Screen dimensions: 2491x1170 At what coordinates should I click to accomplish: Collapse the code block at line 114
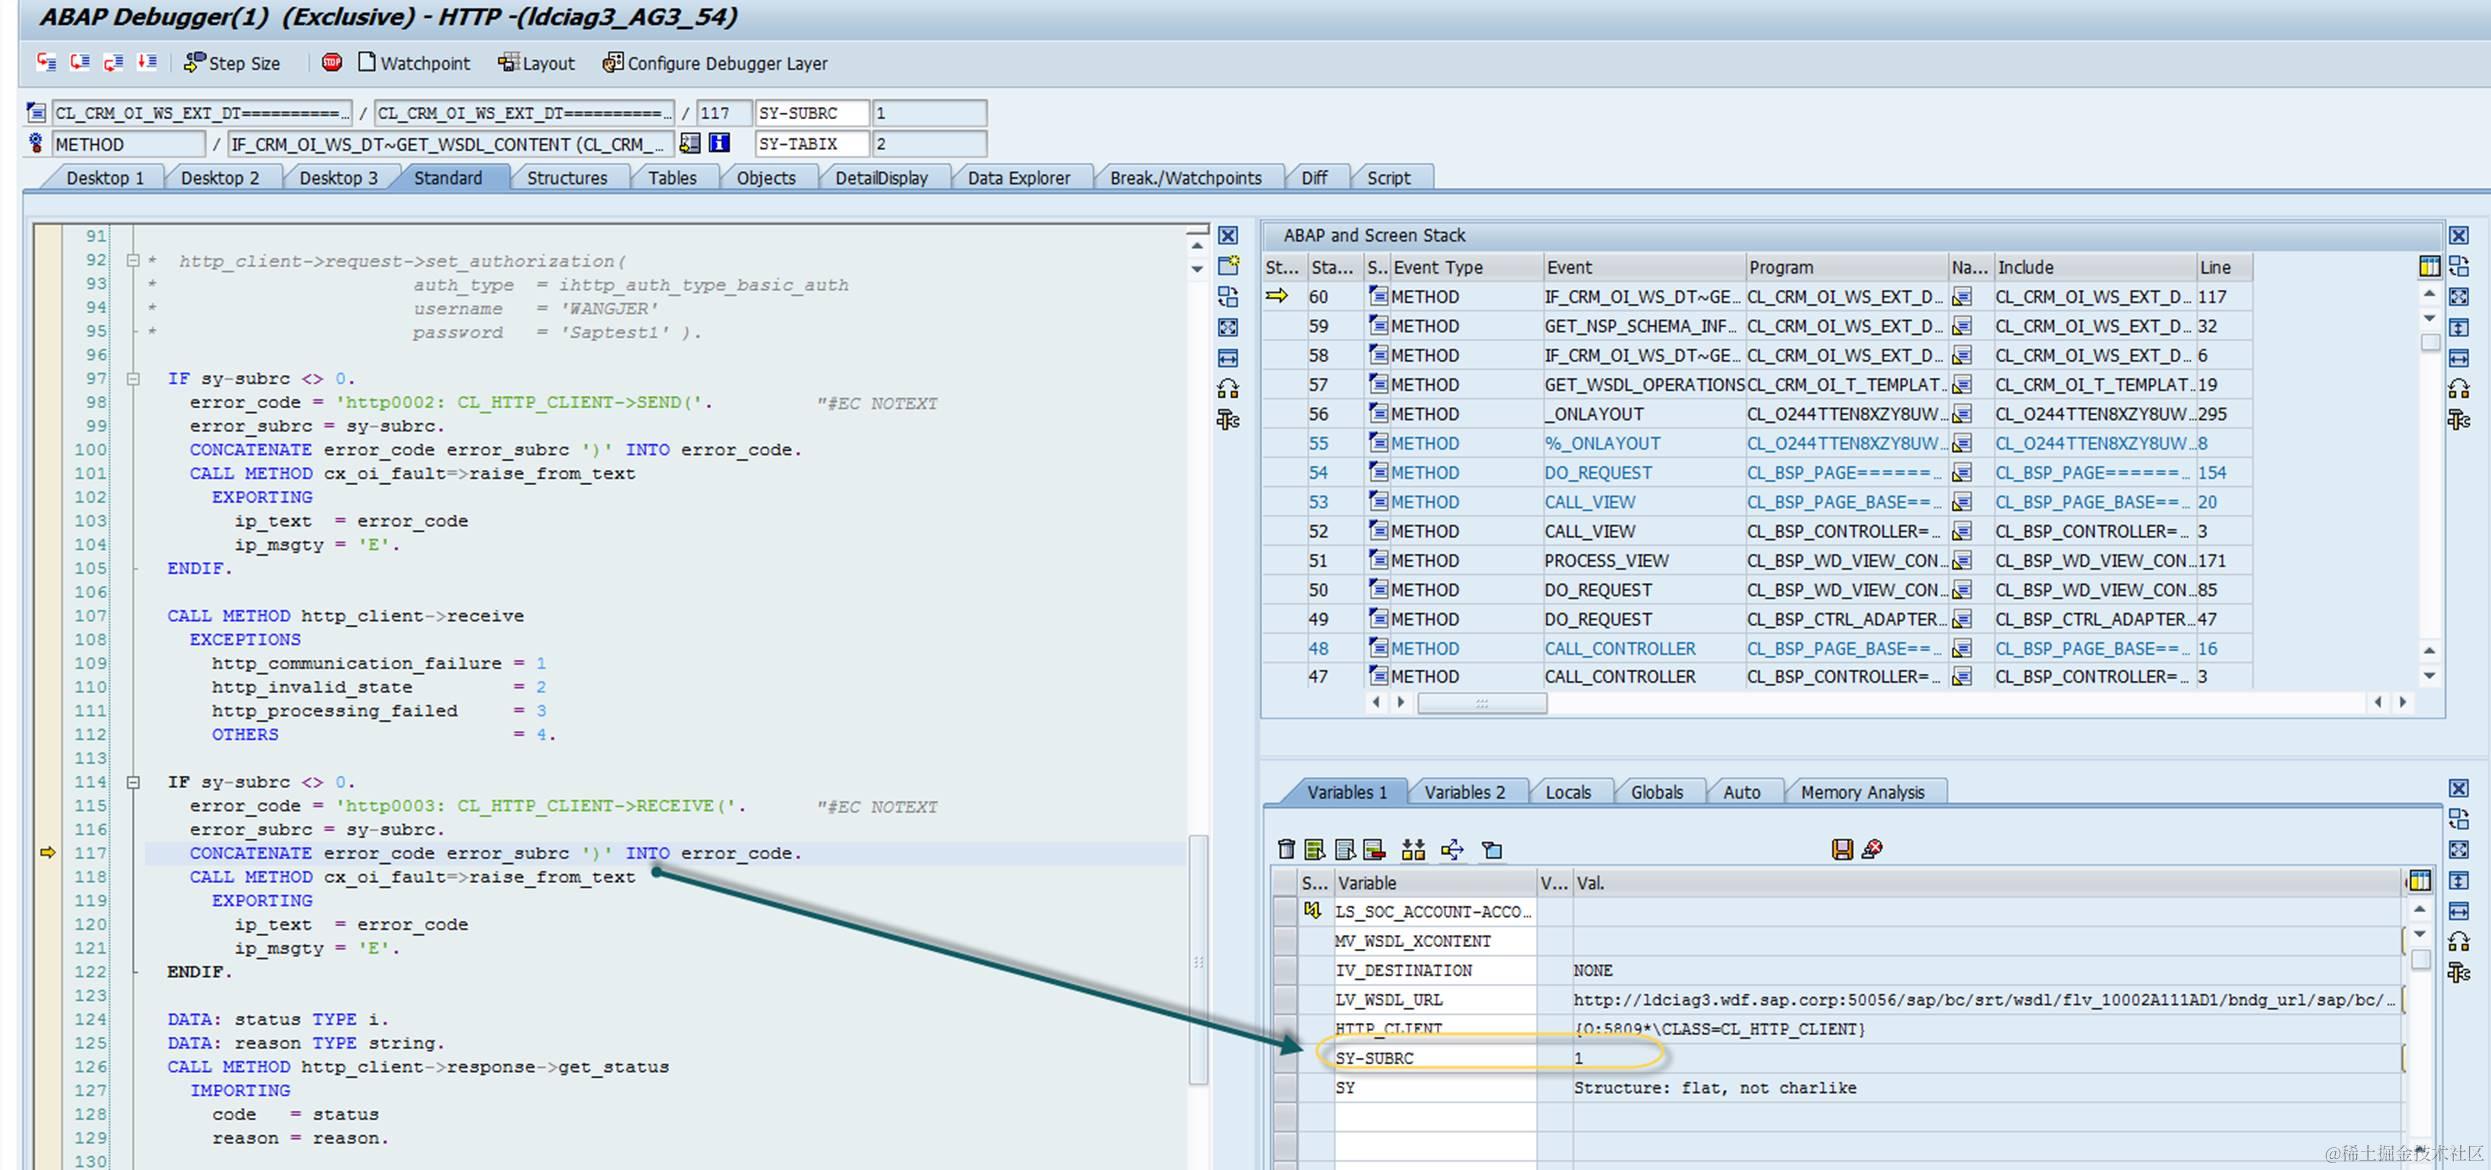click(x=133, y=783)
